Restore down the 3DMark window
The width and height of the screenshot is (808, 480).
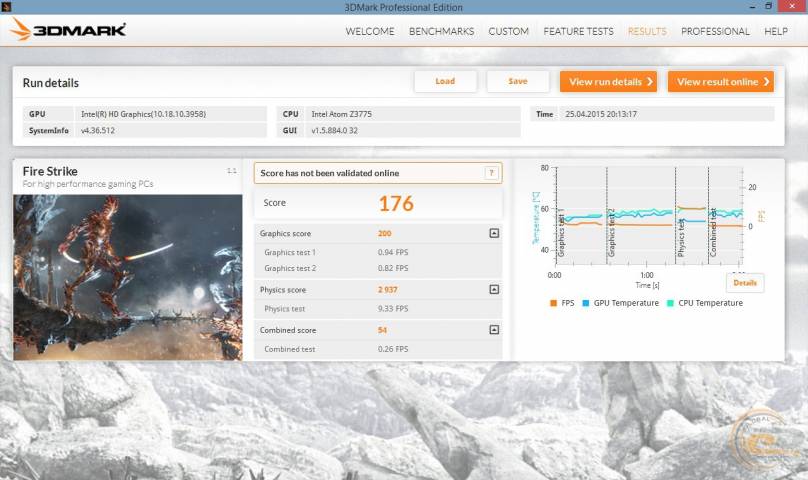tap(769, 7)
